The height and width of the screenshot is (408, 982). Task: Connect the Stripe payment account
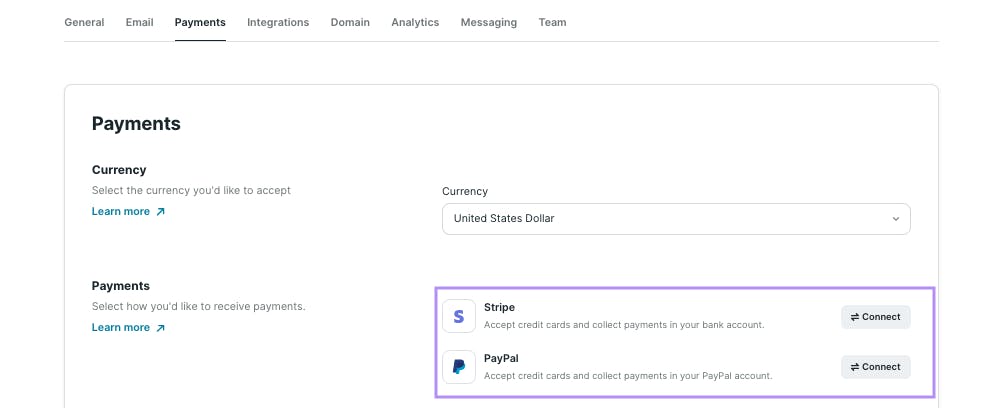point(875,316)
